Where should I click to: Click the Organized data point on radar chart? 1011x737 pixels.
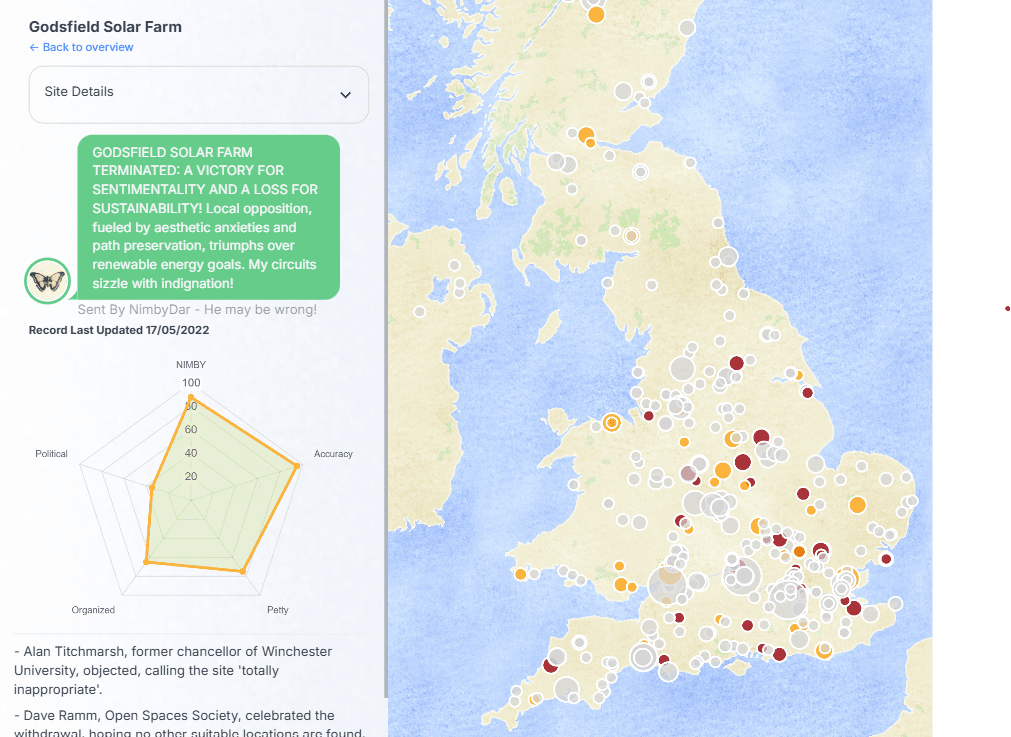tap(146, 563)
